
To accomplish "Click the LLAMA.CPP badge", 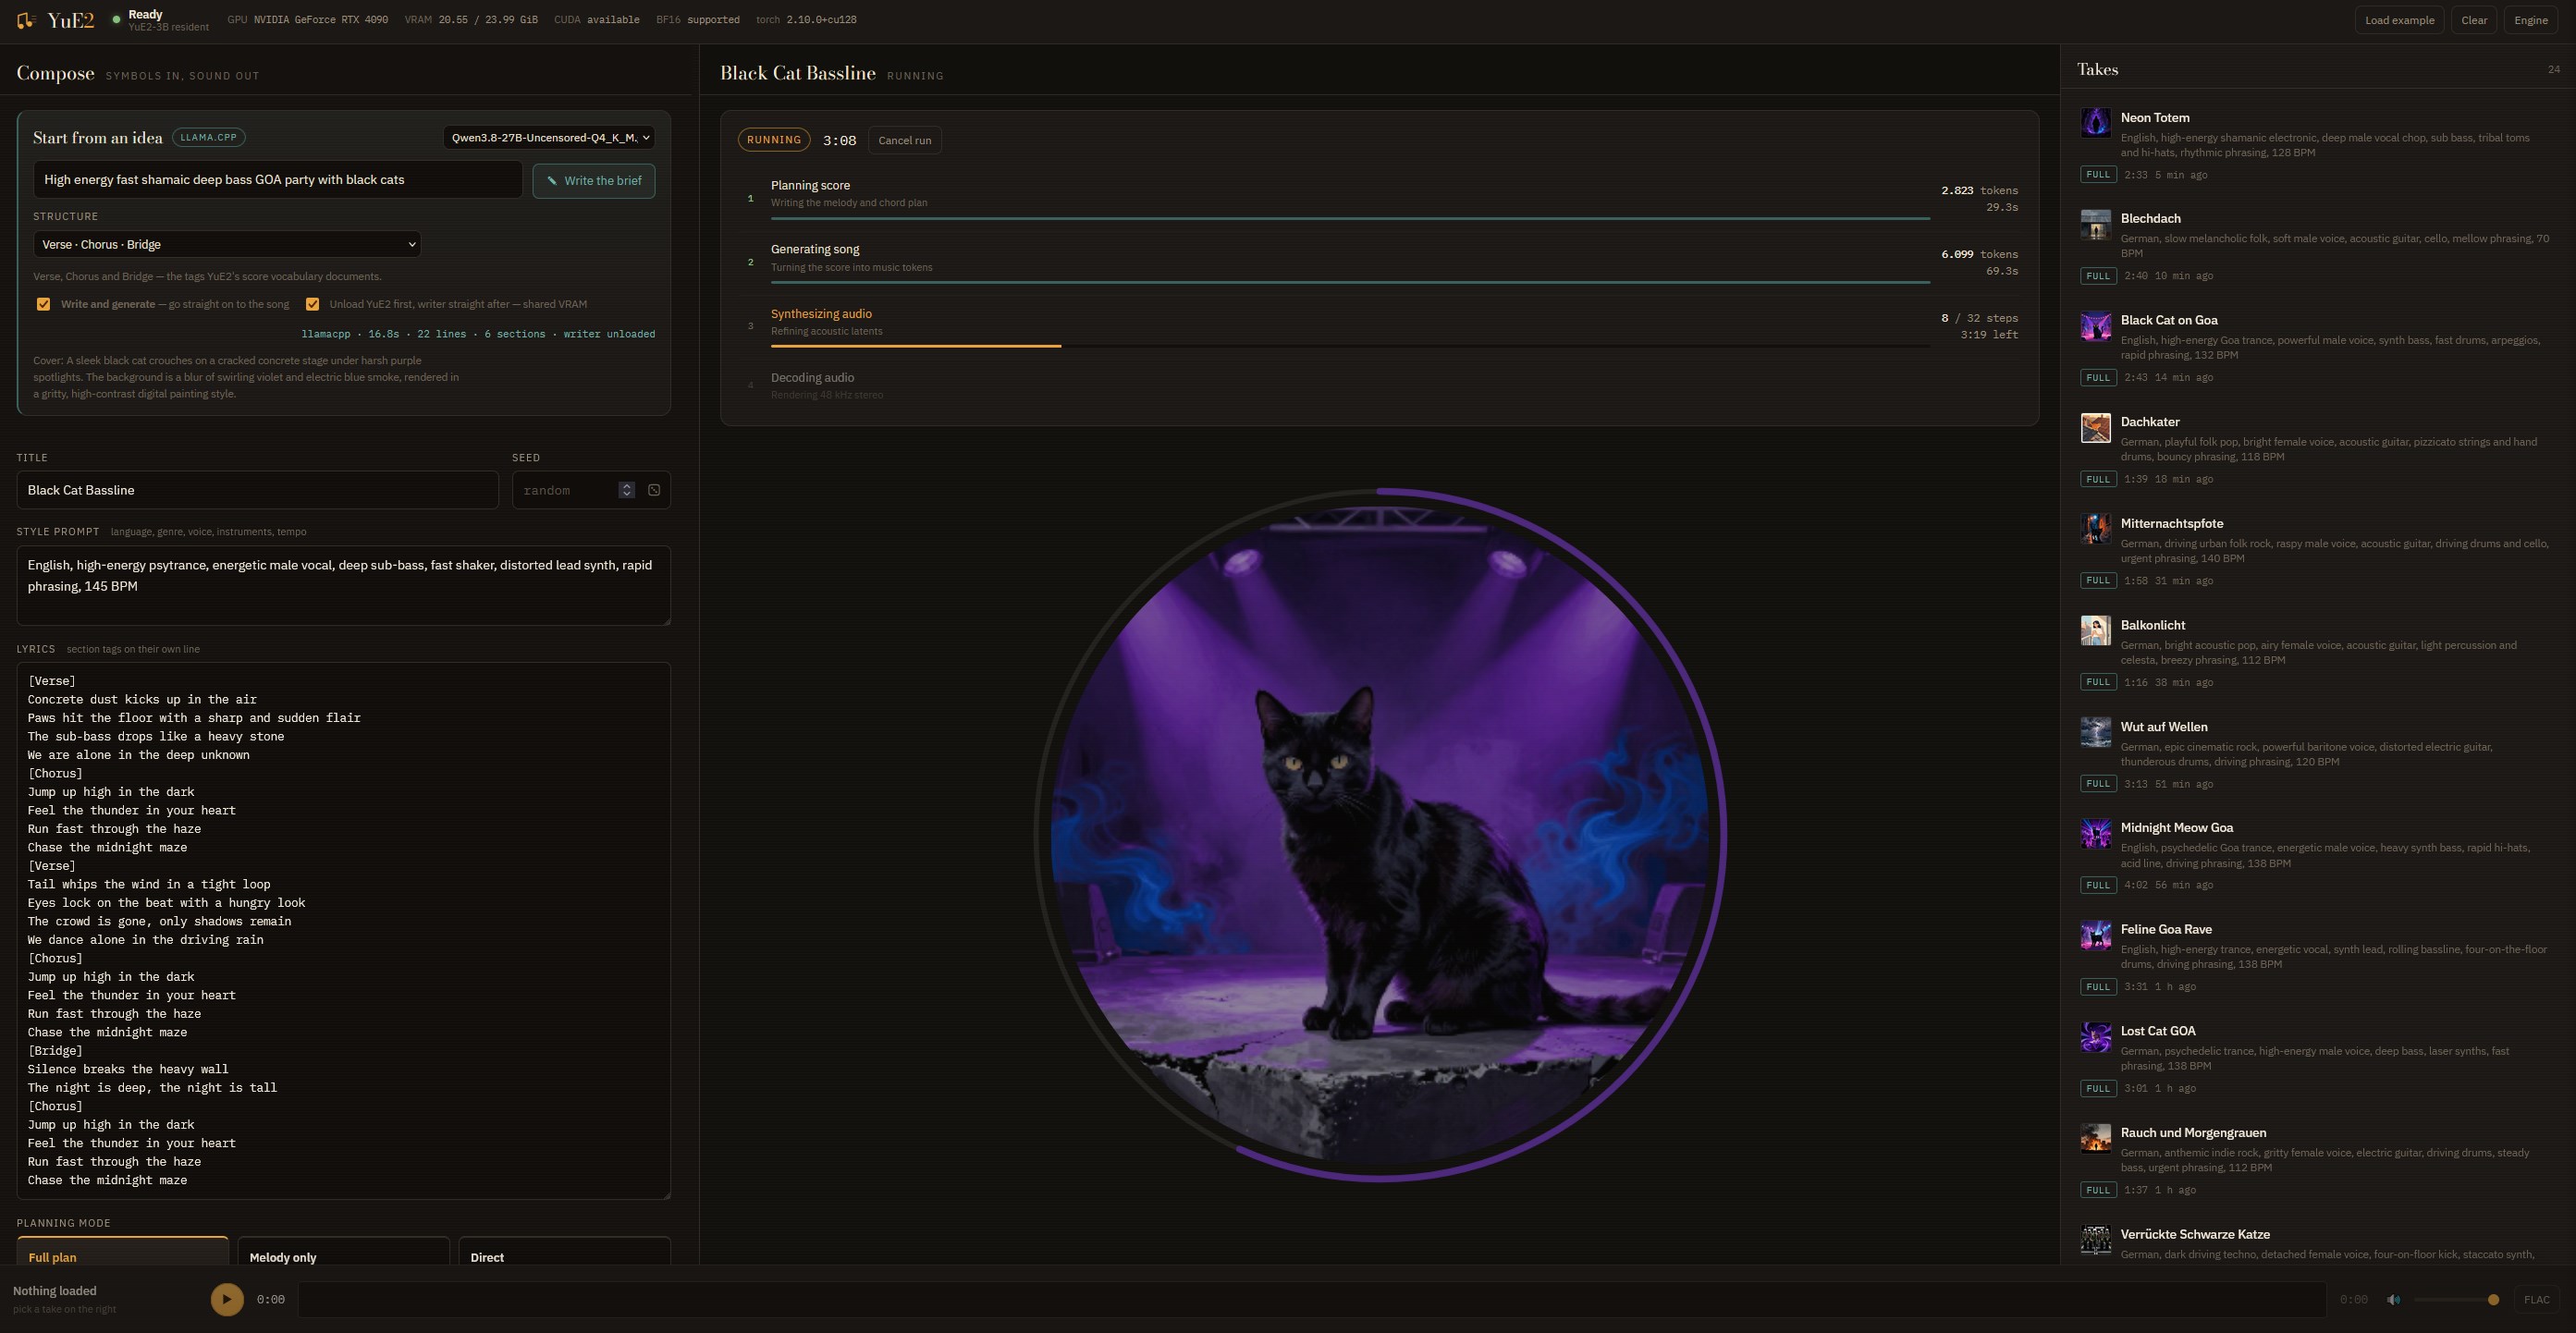I will point(208,137).
